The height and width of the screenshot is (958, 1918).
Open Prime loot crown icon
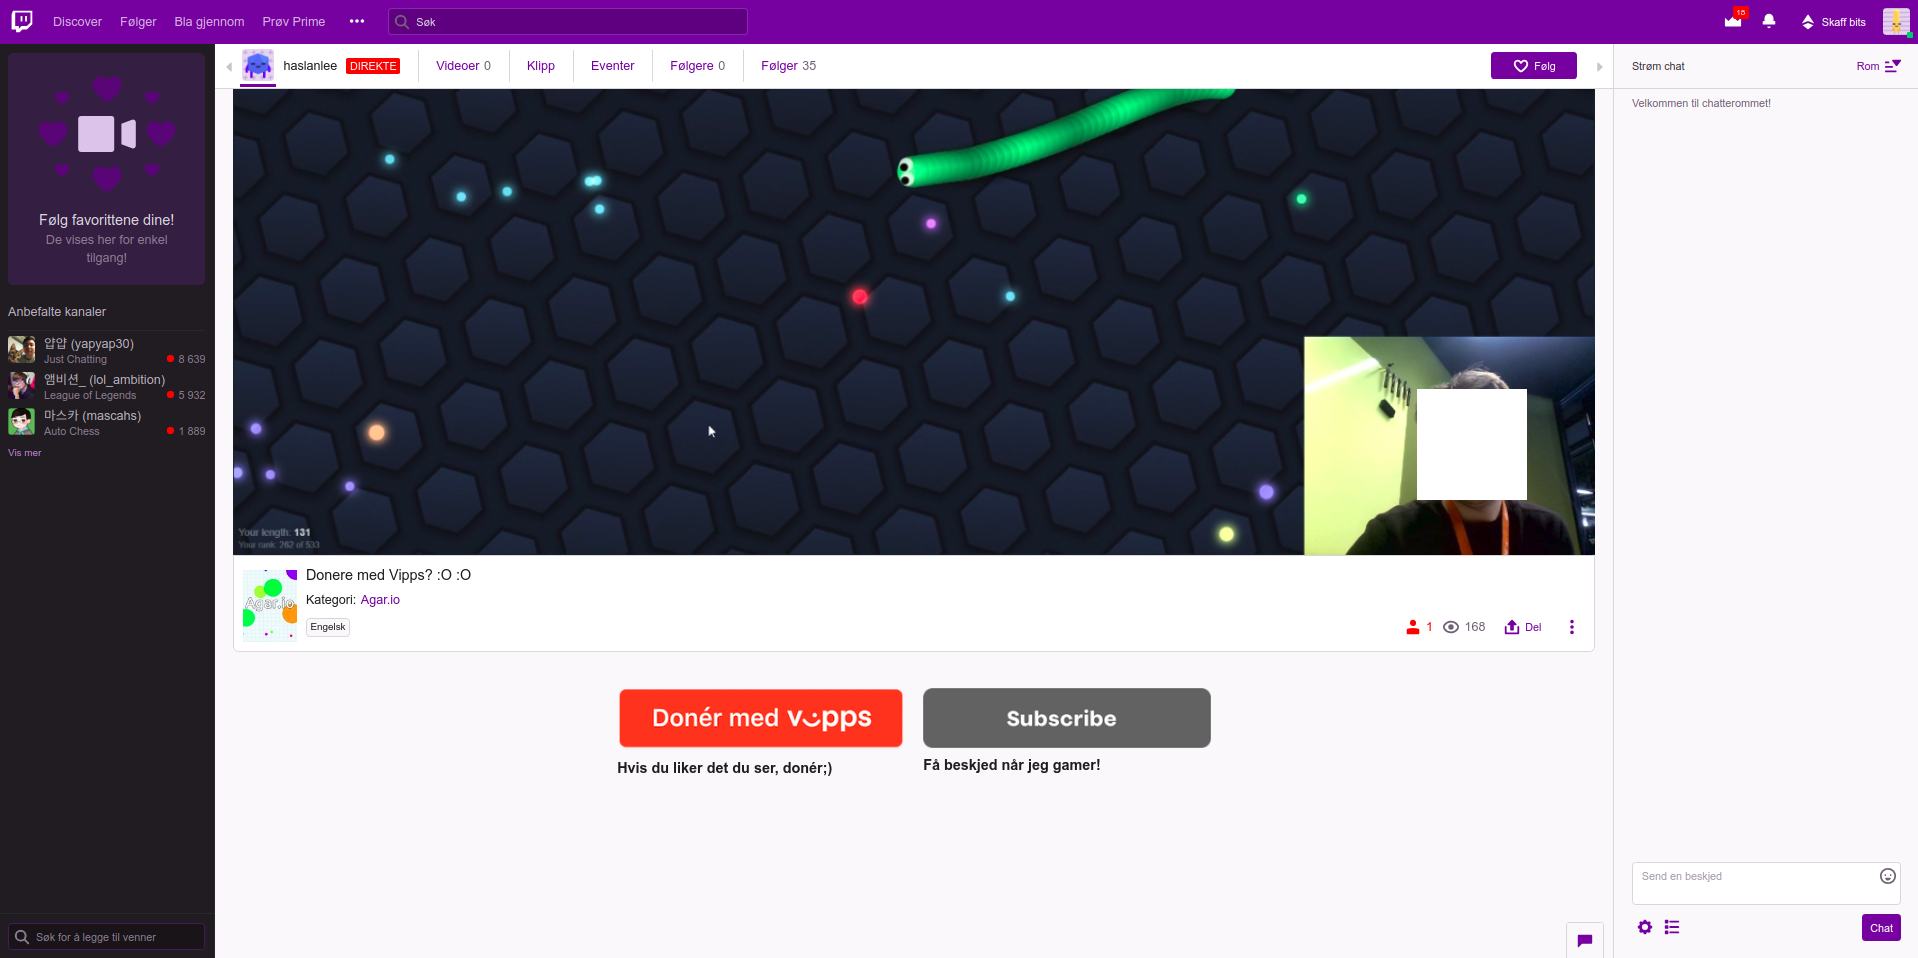point(1733,21)
